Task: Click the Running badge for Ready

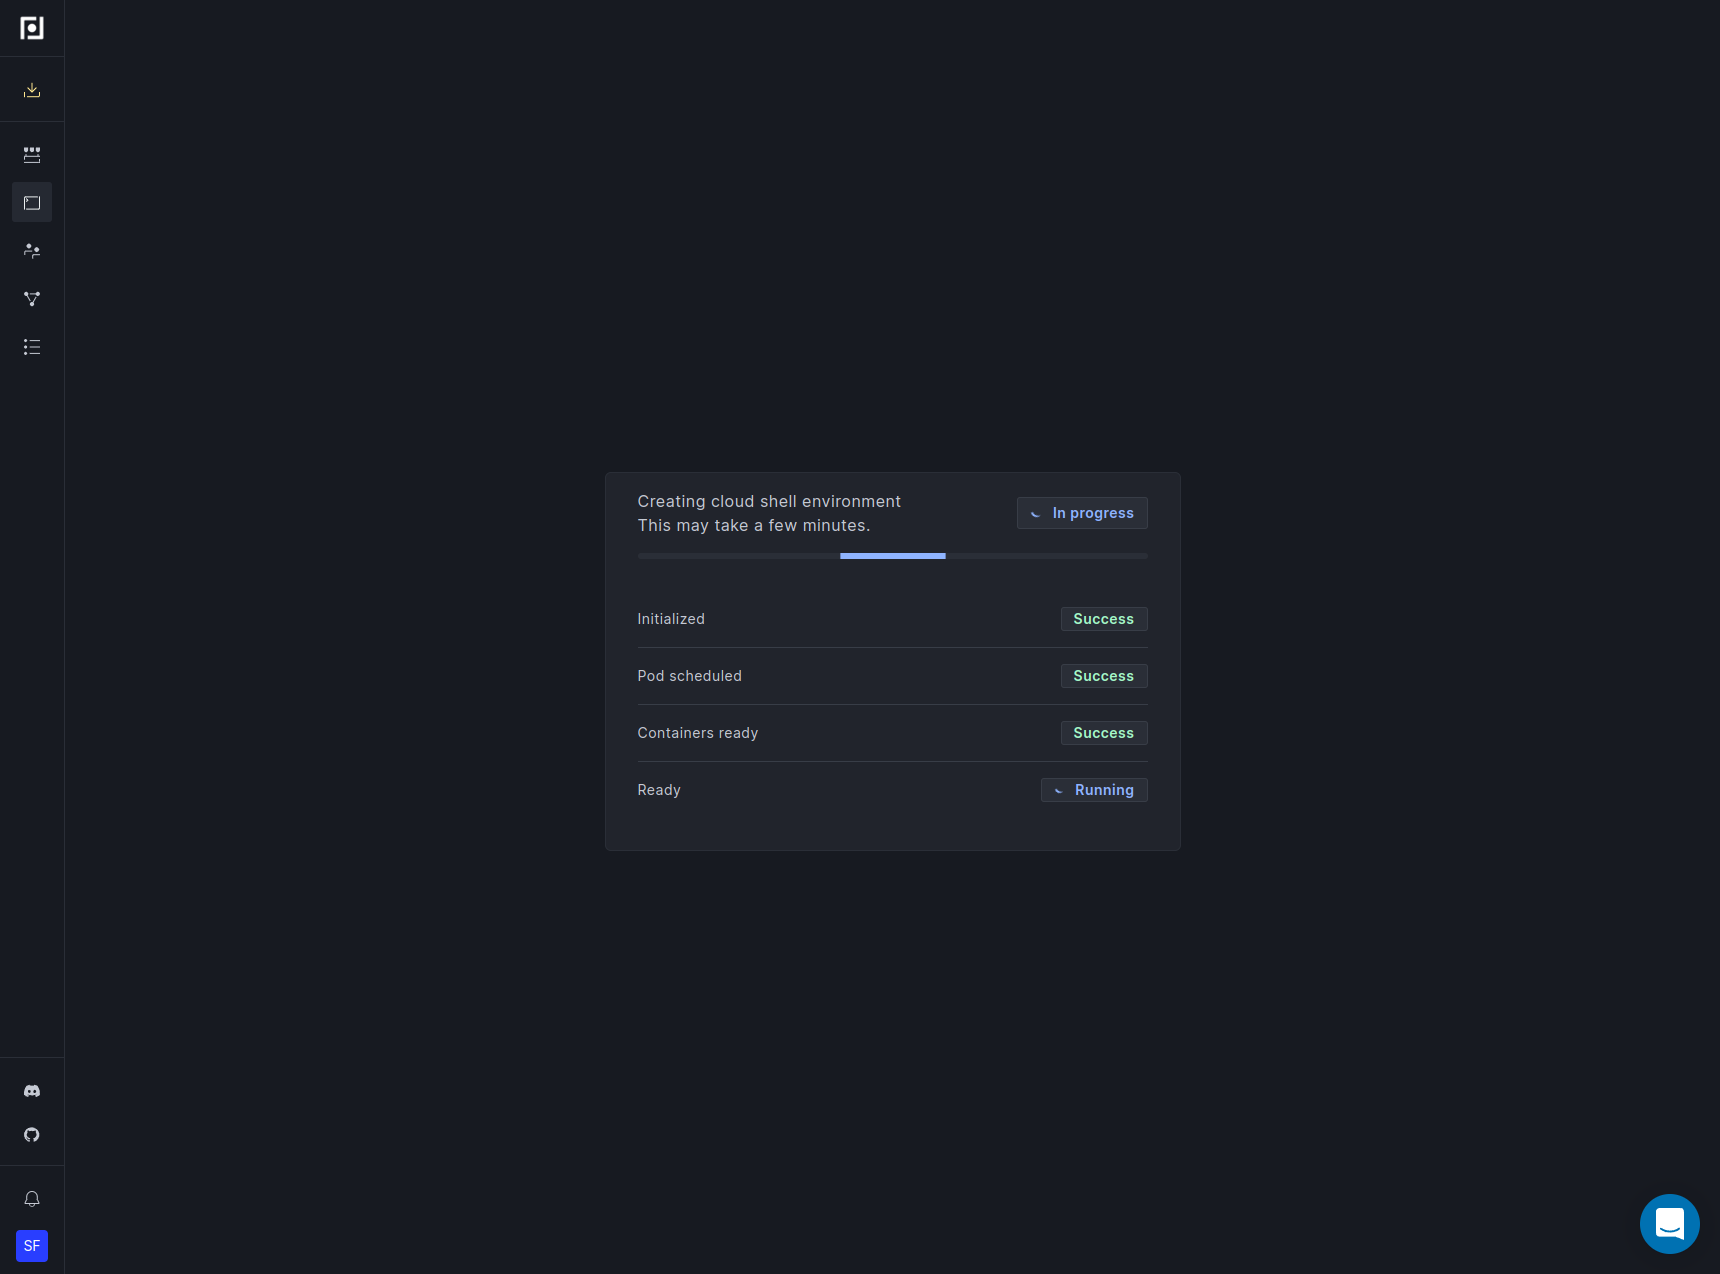Action: tap(1094, 790)
